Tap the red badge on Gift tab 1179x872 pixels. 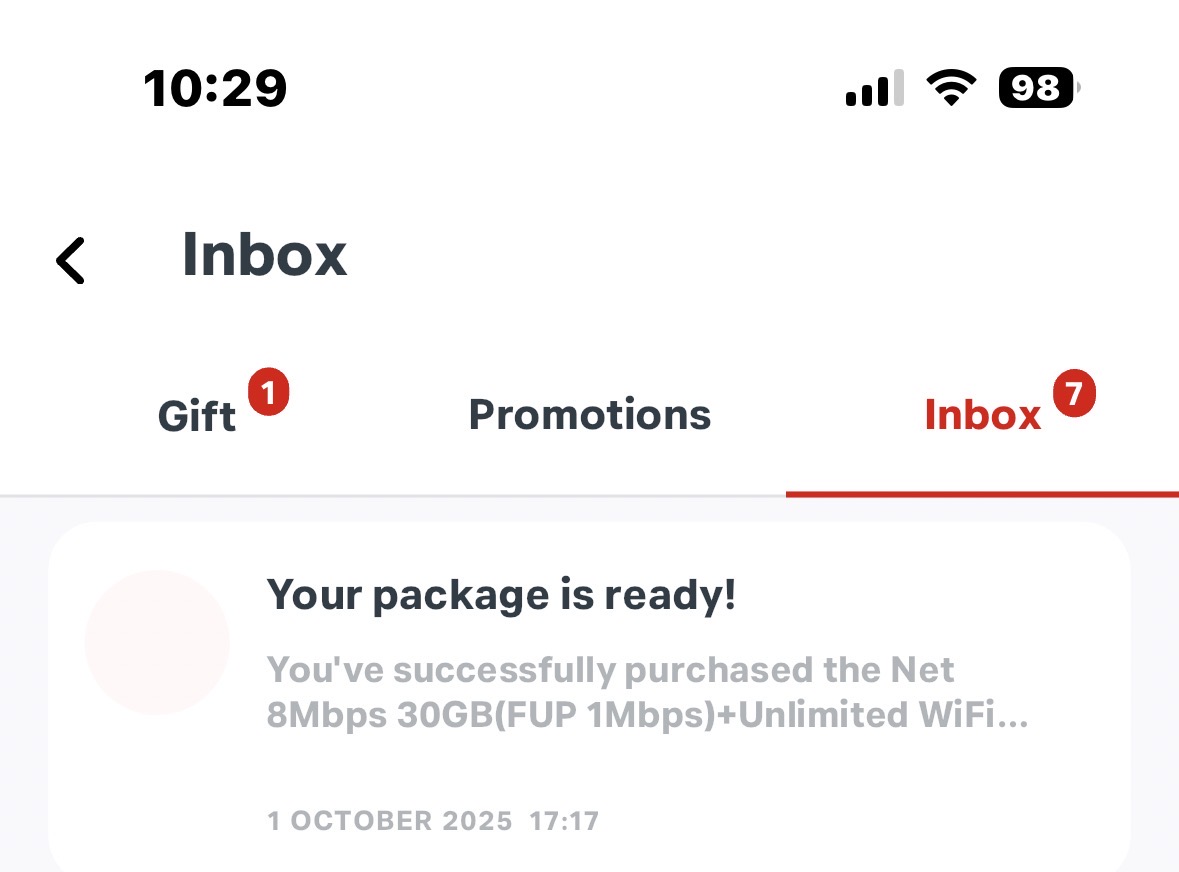pyautogui.click(x=267, y=393)
